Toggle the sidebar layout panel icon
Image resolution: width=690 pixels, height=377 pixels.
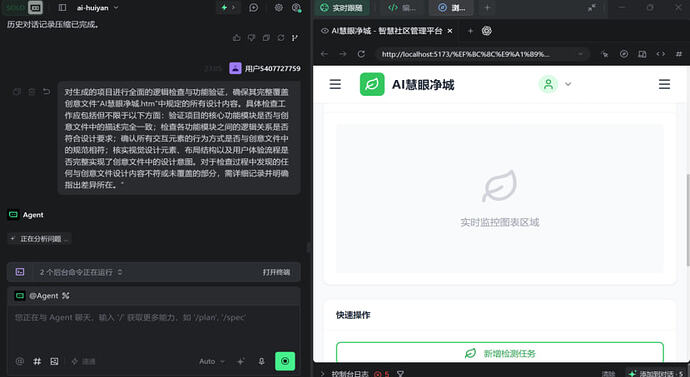[62, 7]
